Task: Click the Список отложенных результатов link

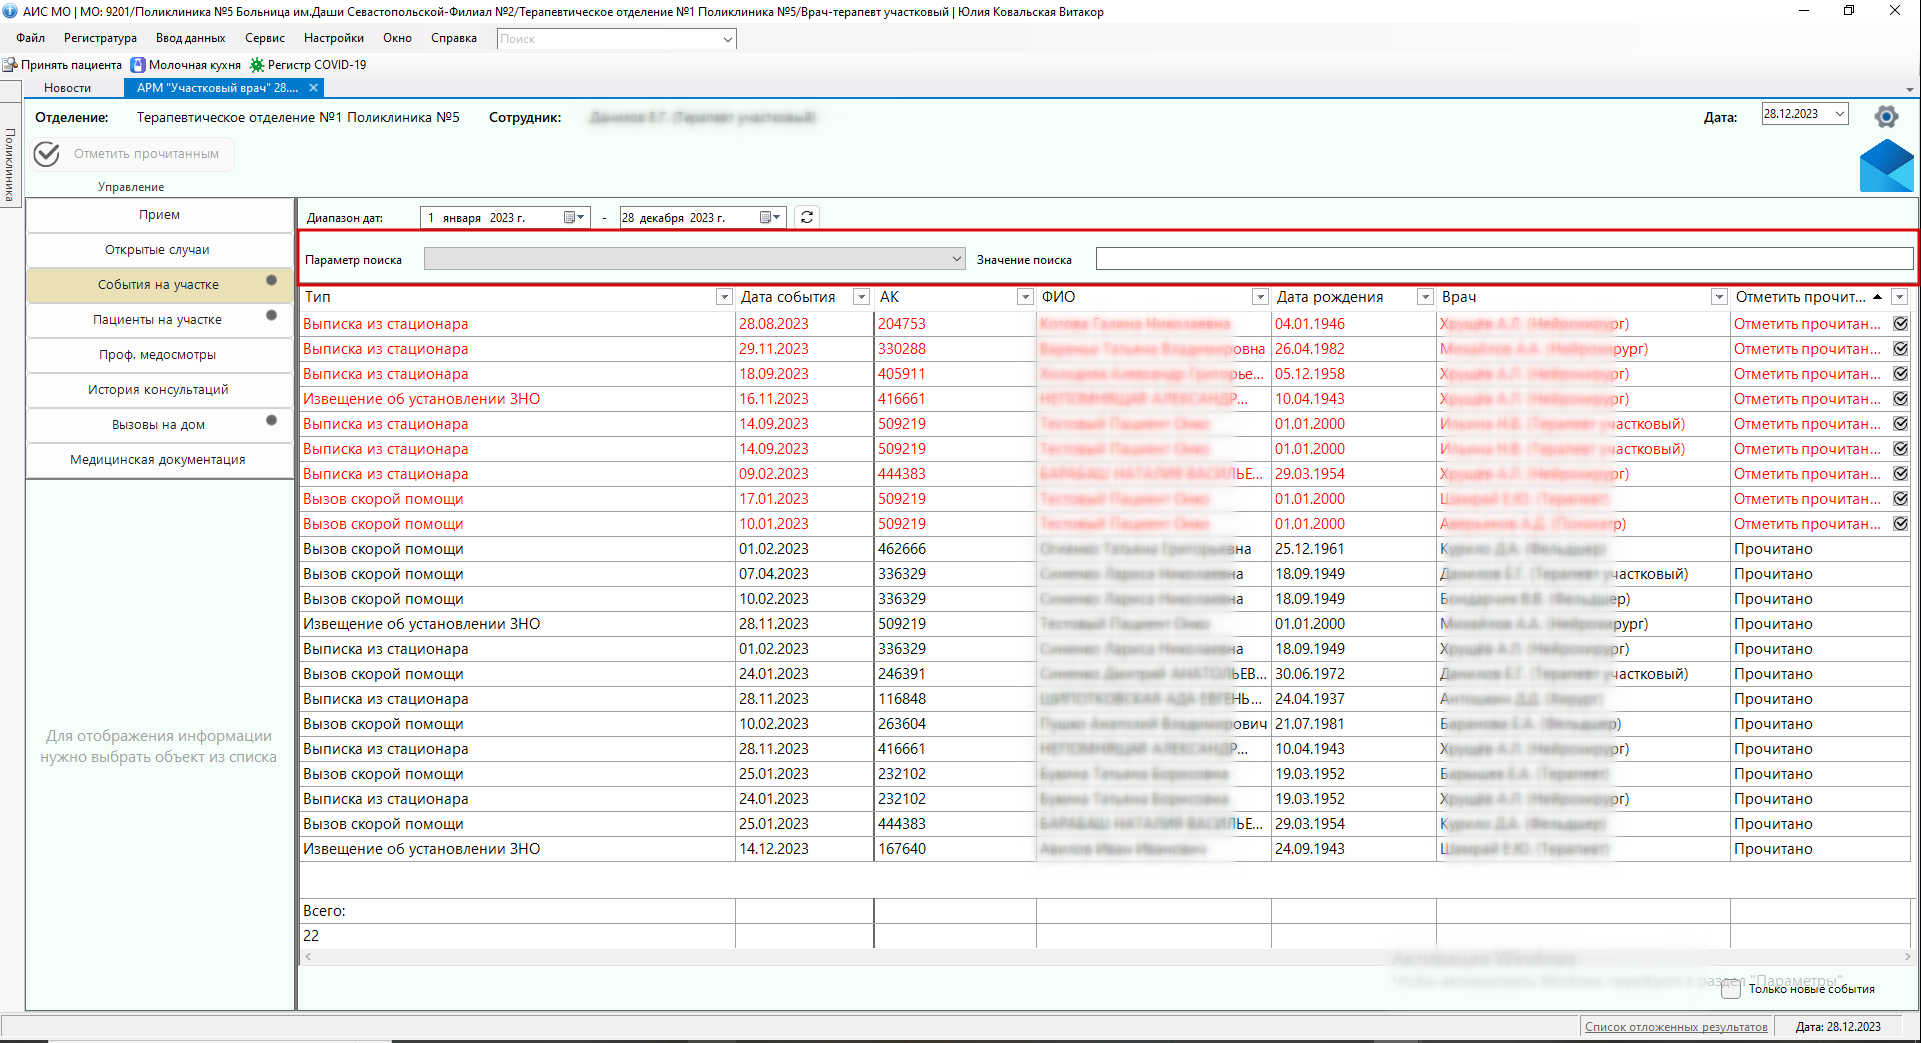Action: [1676, 1027]
